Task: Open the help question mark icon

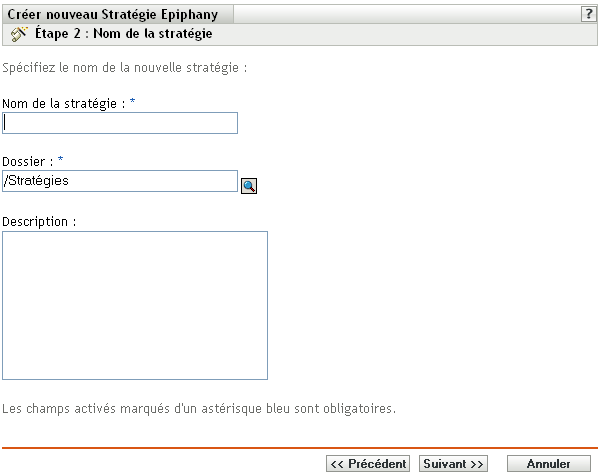Action: [x=591, y=14]
